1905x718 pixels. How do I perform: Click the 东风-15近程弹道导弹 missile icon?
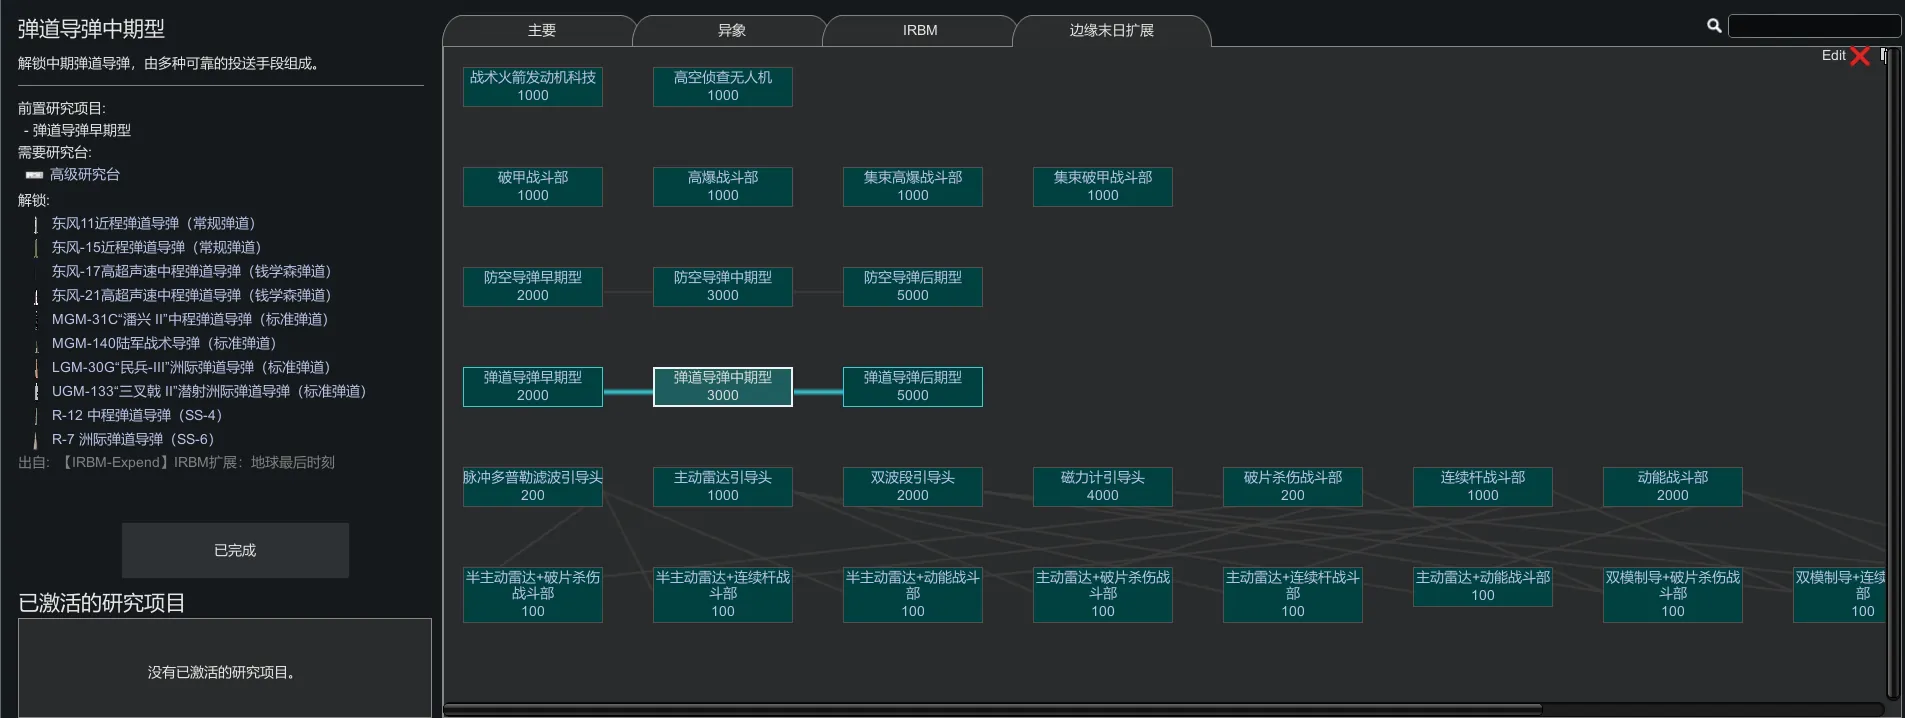(36, 248)
